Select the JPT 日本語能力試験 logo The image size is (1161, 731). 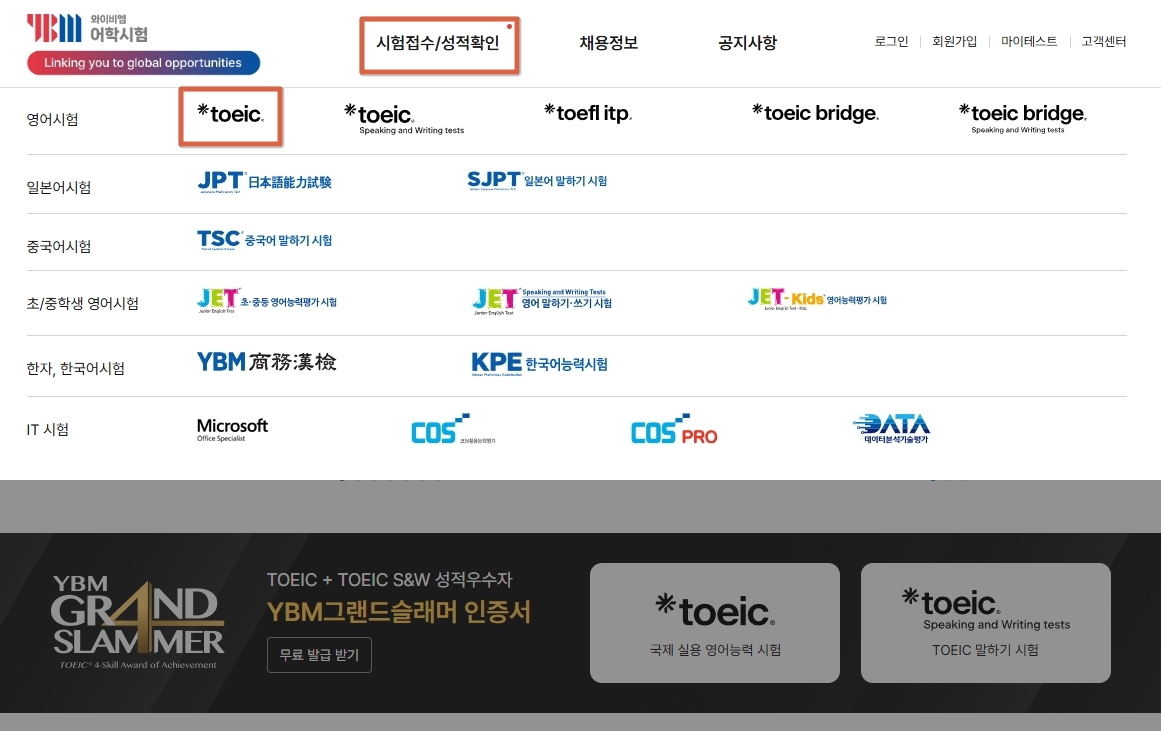[x=265, y=182]
